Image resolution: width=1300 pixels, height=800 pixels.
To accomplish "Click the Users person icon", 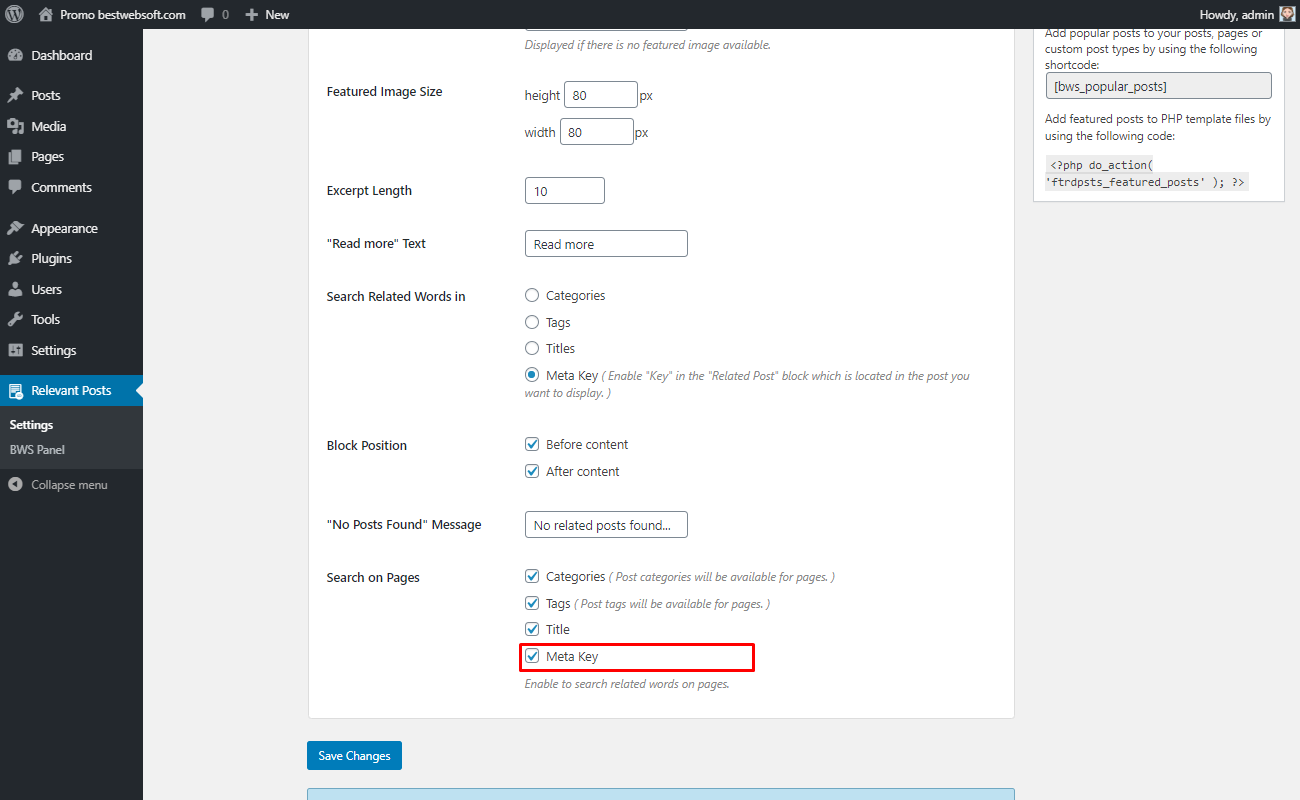I will 15,289.
